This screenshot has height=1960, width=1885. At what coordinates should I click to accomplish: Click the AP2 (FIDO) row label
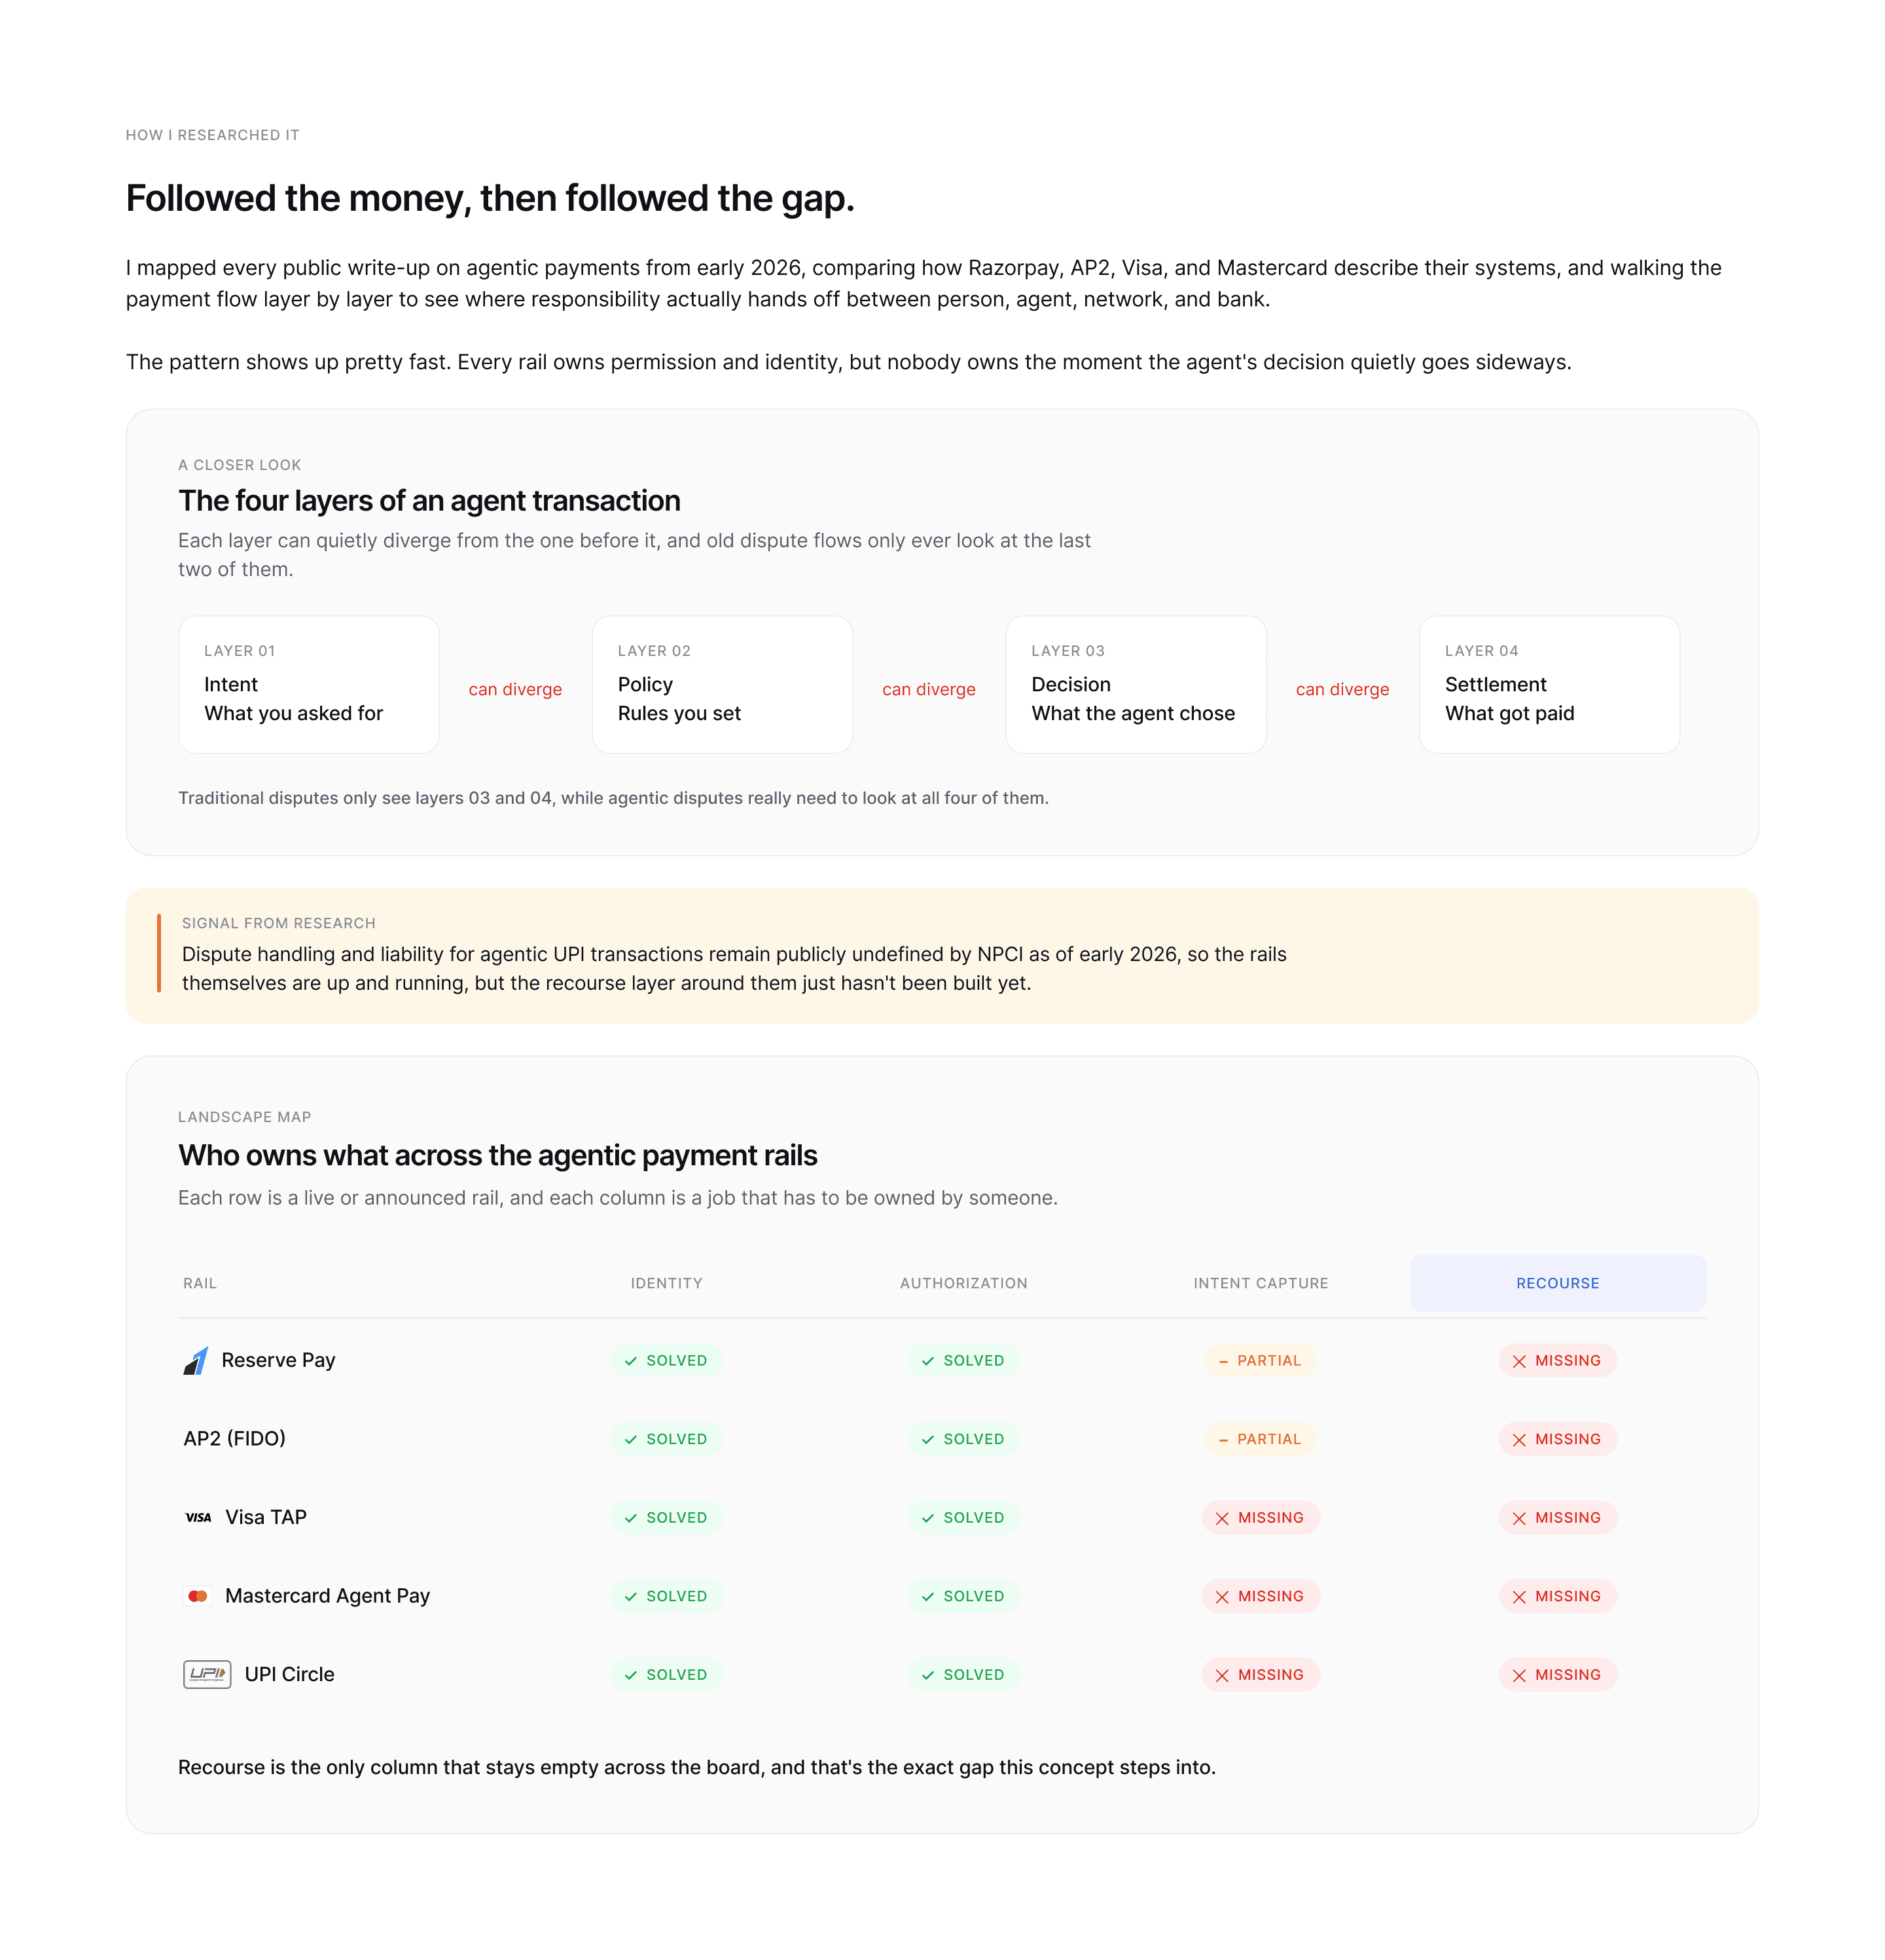[x=234, y=1439]
